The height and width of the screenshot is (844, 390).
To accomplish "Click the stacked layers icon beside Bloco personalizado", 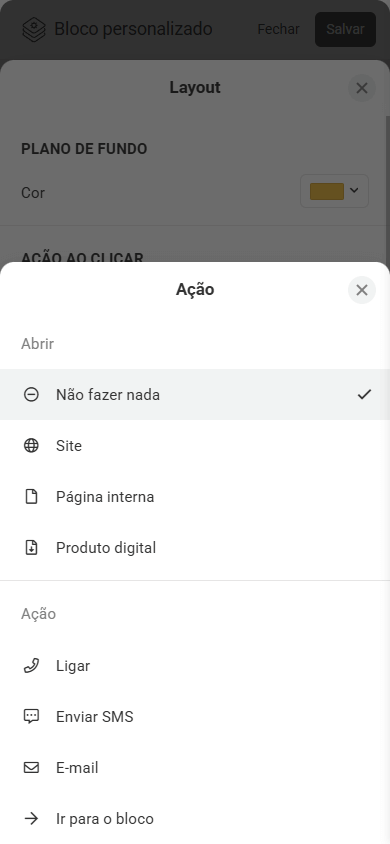I will [x=34, y=29].
